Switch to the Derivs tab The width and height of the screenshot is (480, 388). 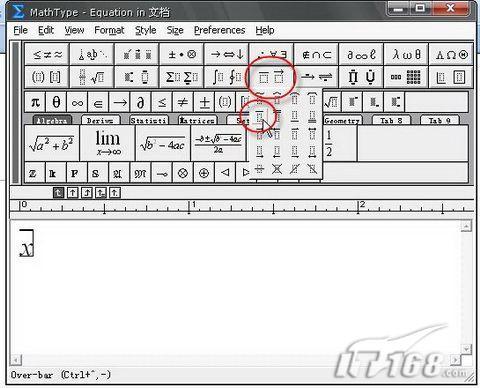pyautogui.click(x=100, y=120)
